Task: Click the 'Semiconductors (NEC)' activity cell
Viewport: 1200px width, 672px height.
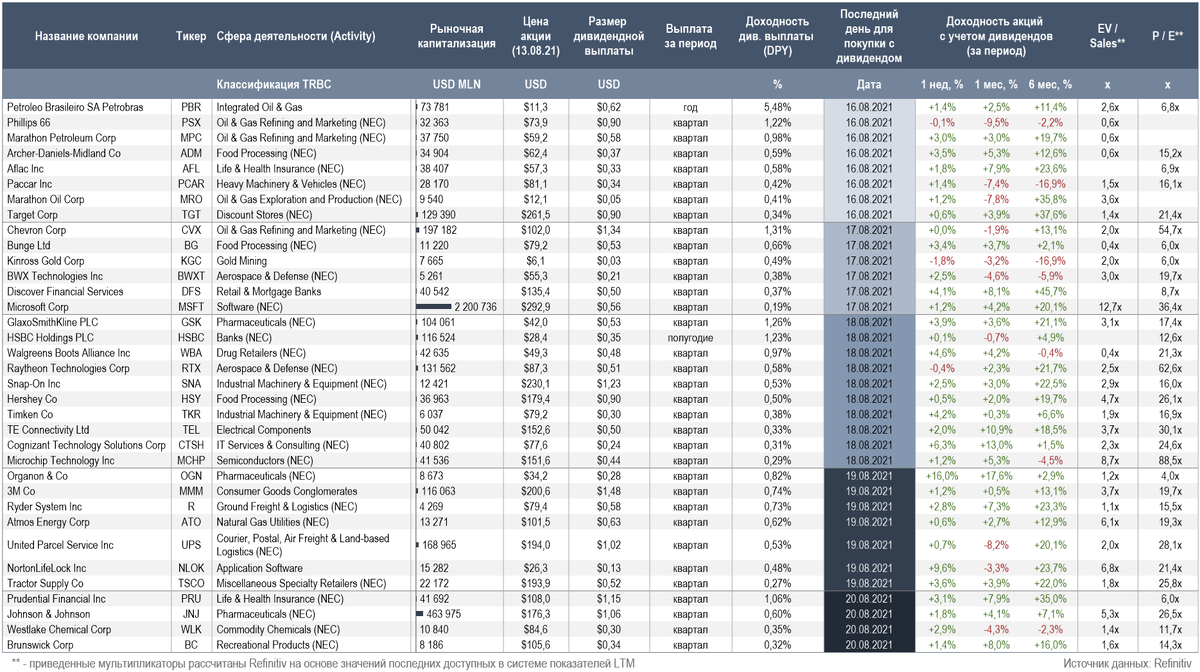Action: pyautogui.click(x=265, y=460)
